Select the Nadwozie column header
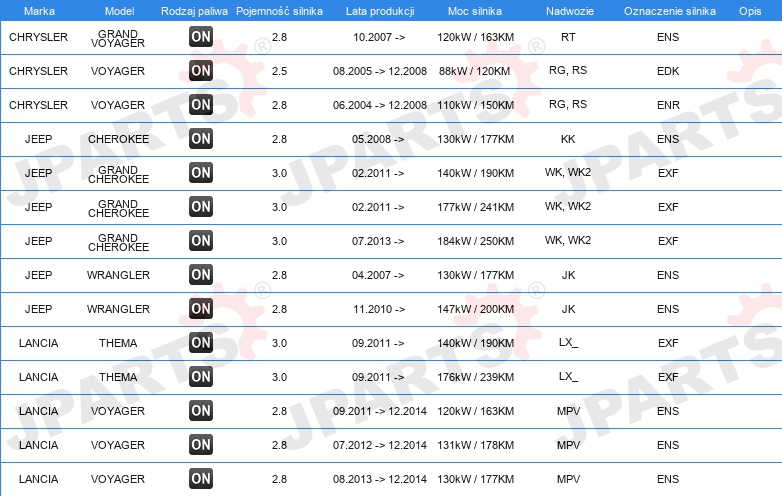Image resolution: width=782 pixels, height=496 pixels. tap(570, 11)
